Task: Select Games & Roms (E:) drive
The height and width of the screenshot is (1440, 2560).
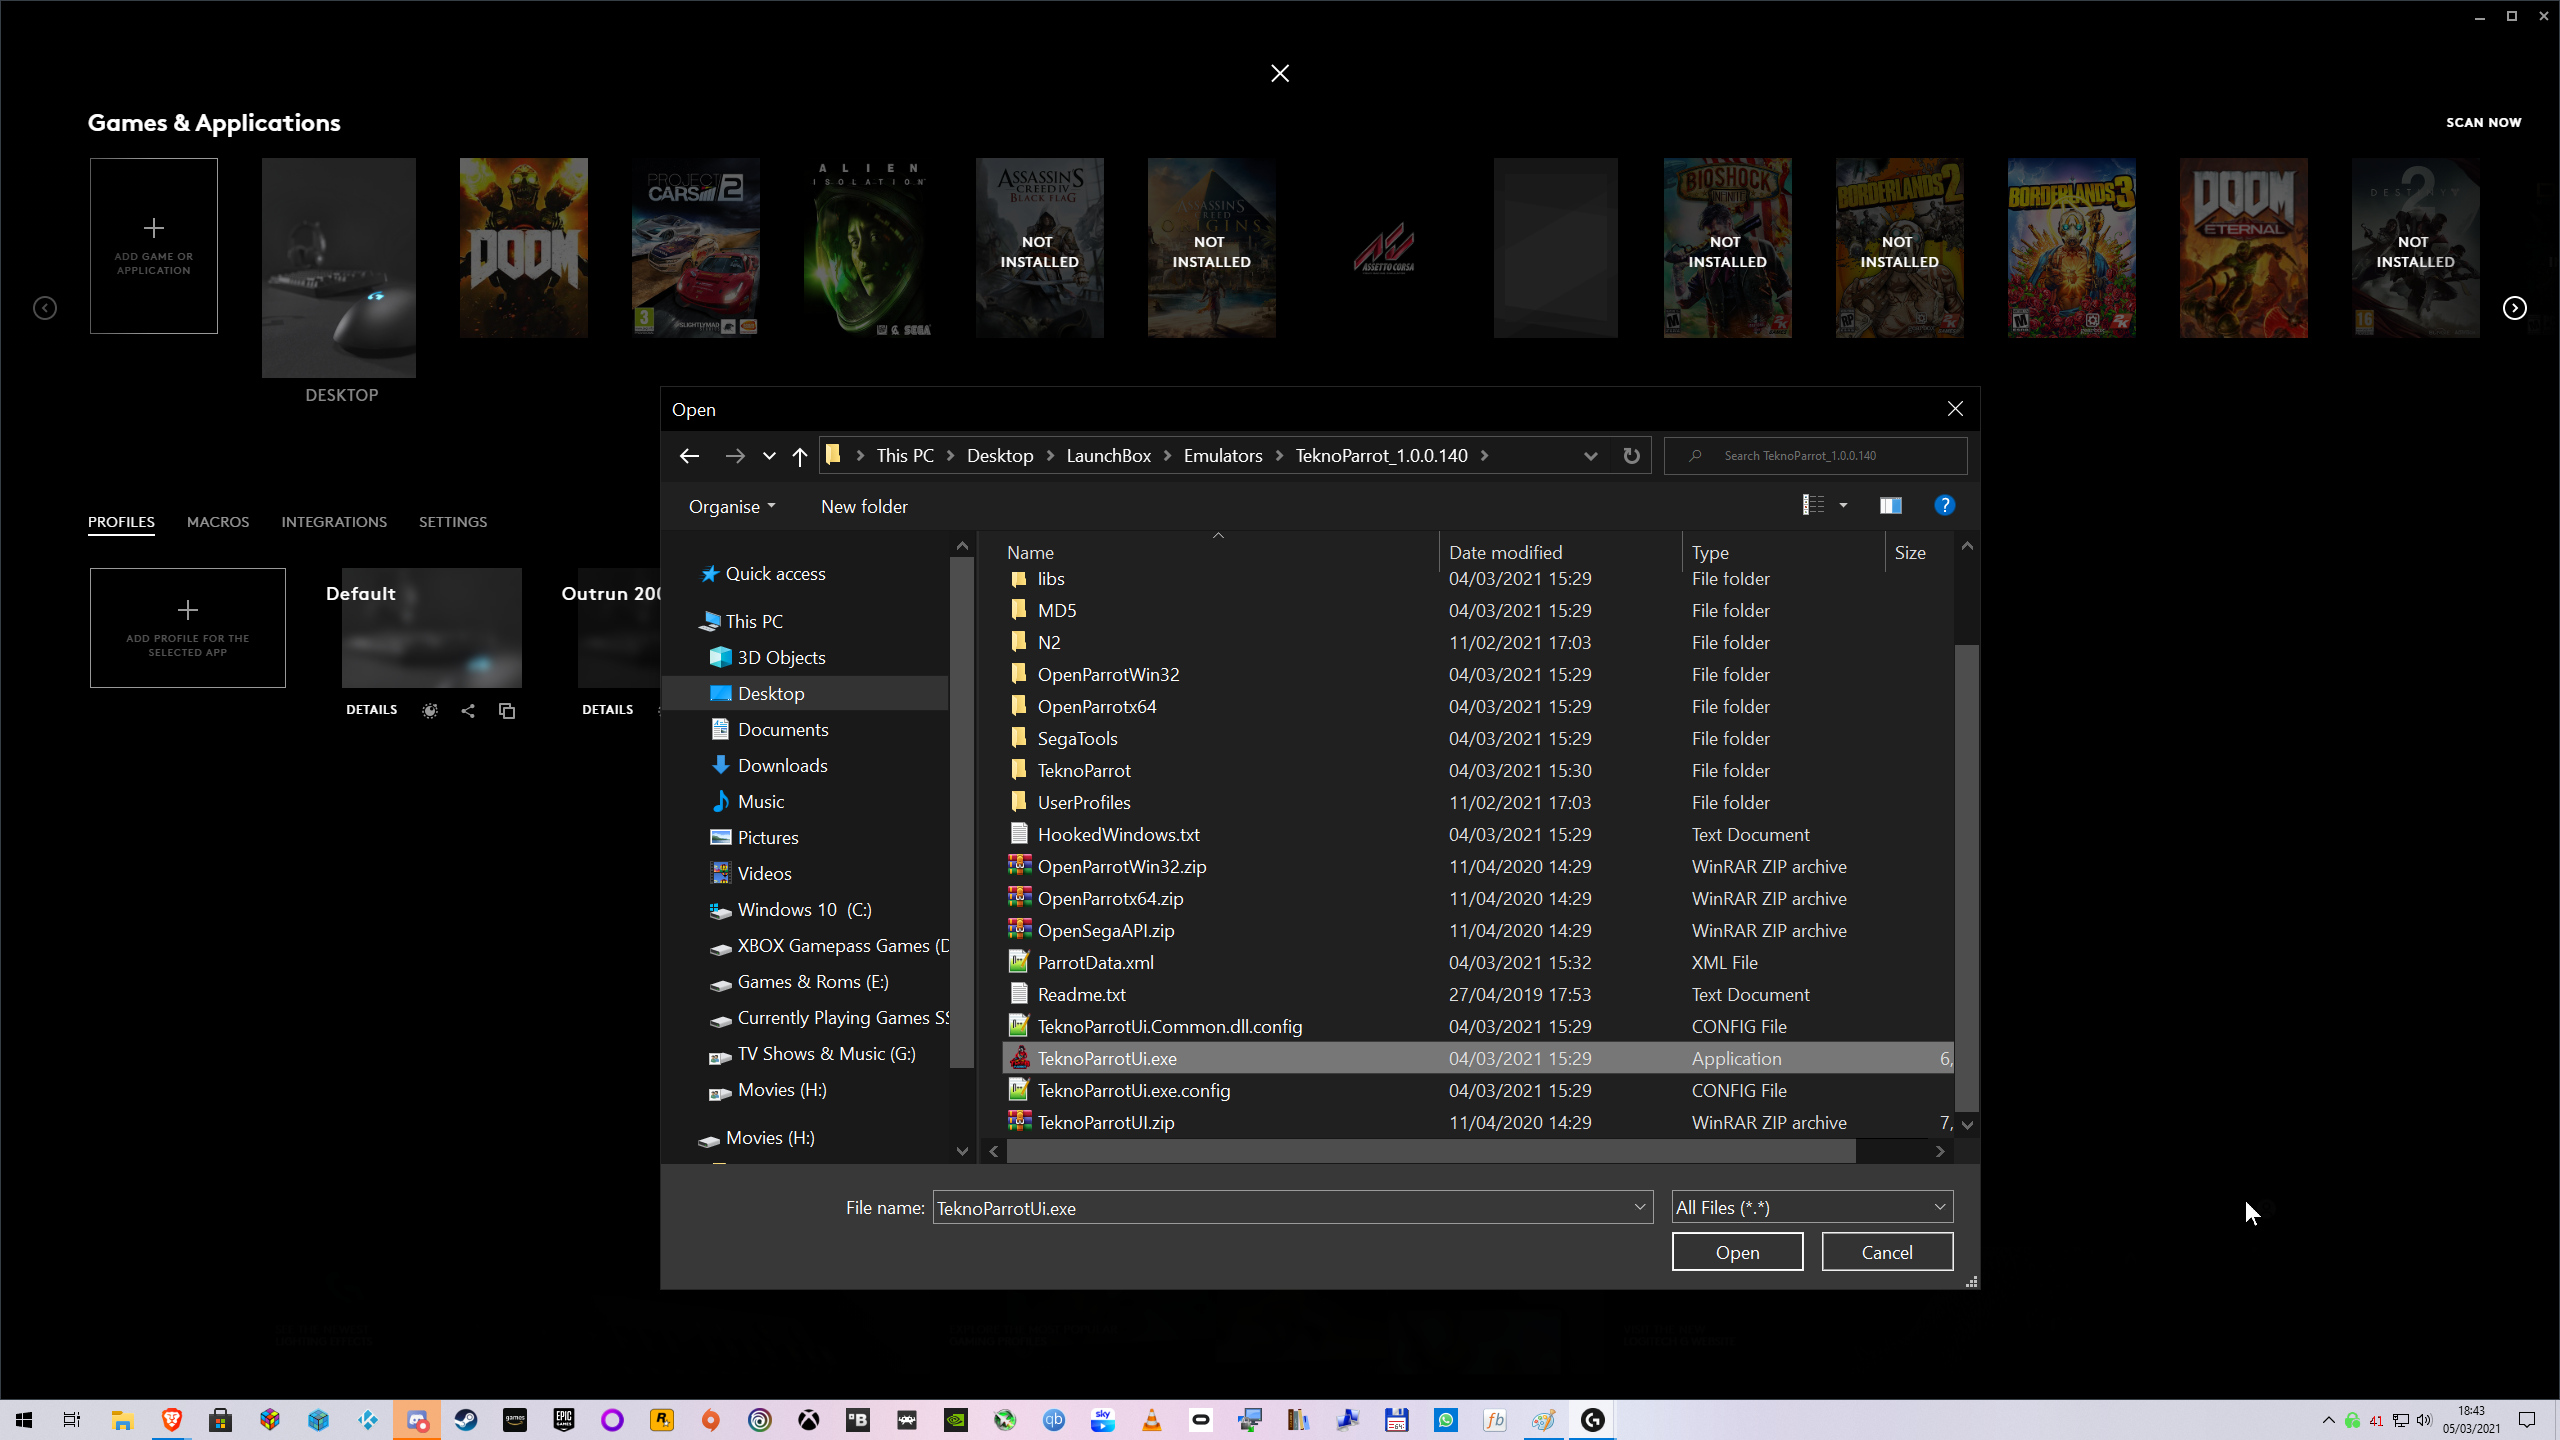Action: pyautogui.click(x=812, y=982)
